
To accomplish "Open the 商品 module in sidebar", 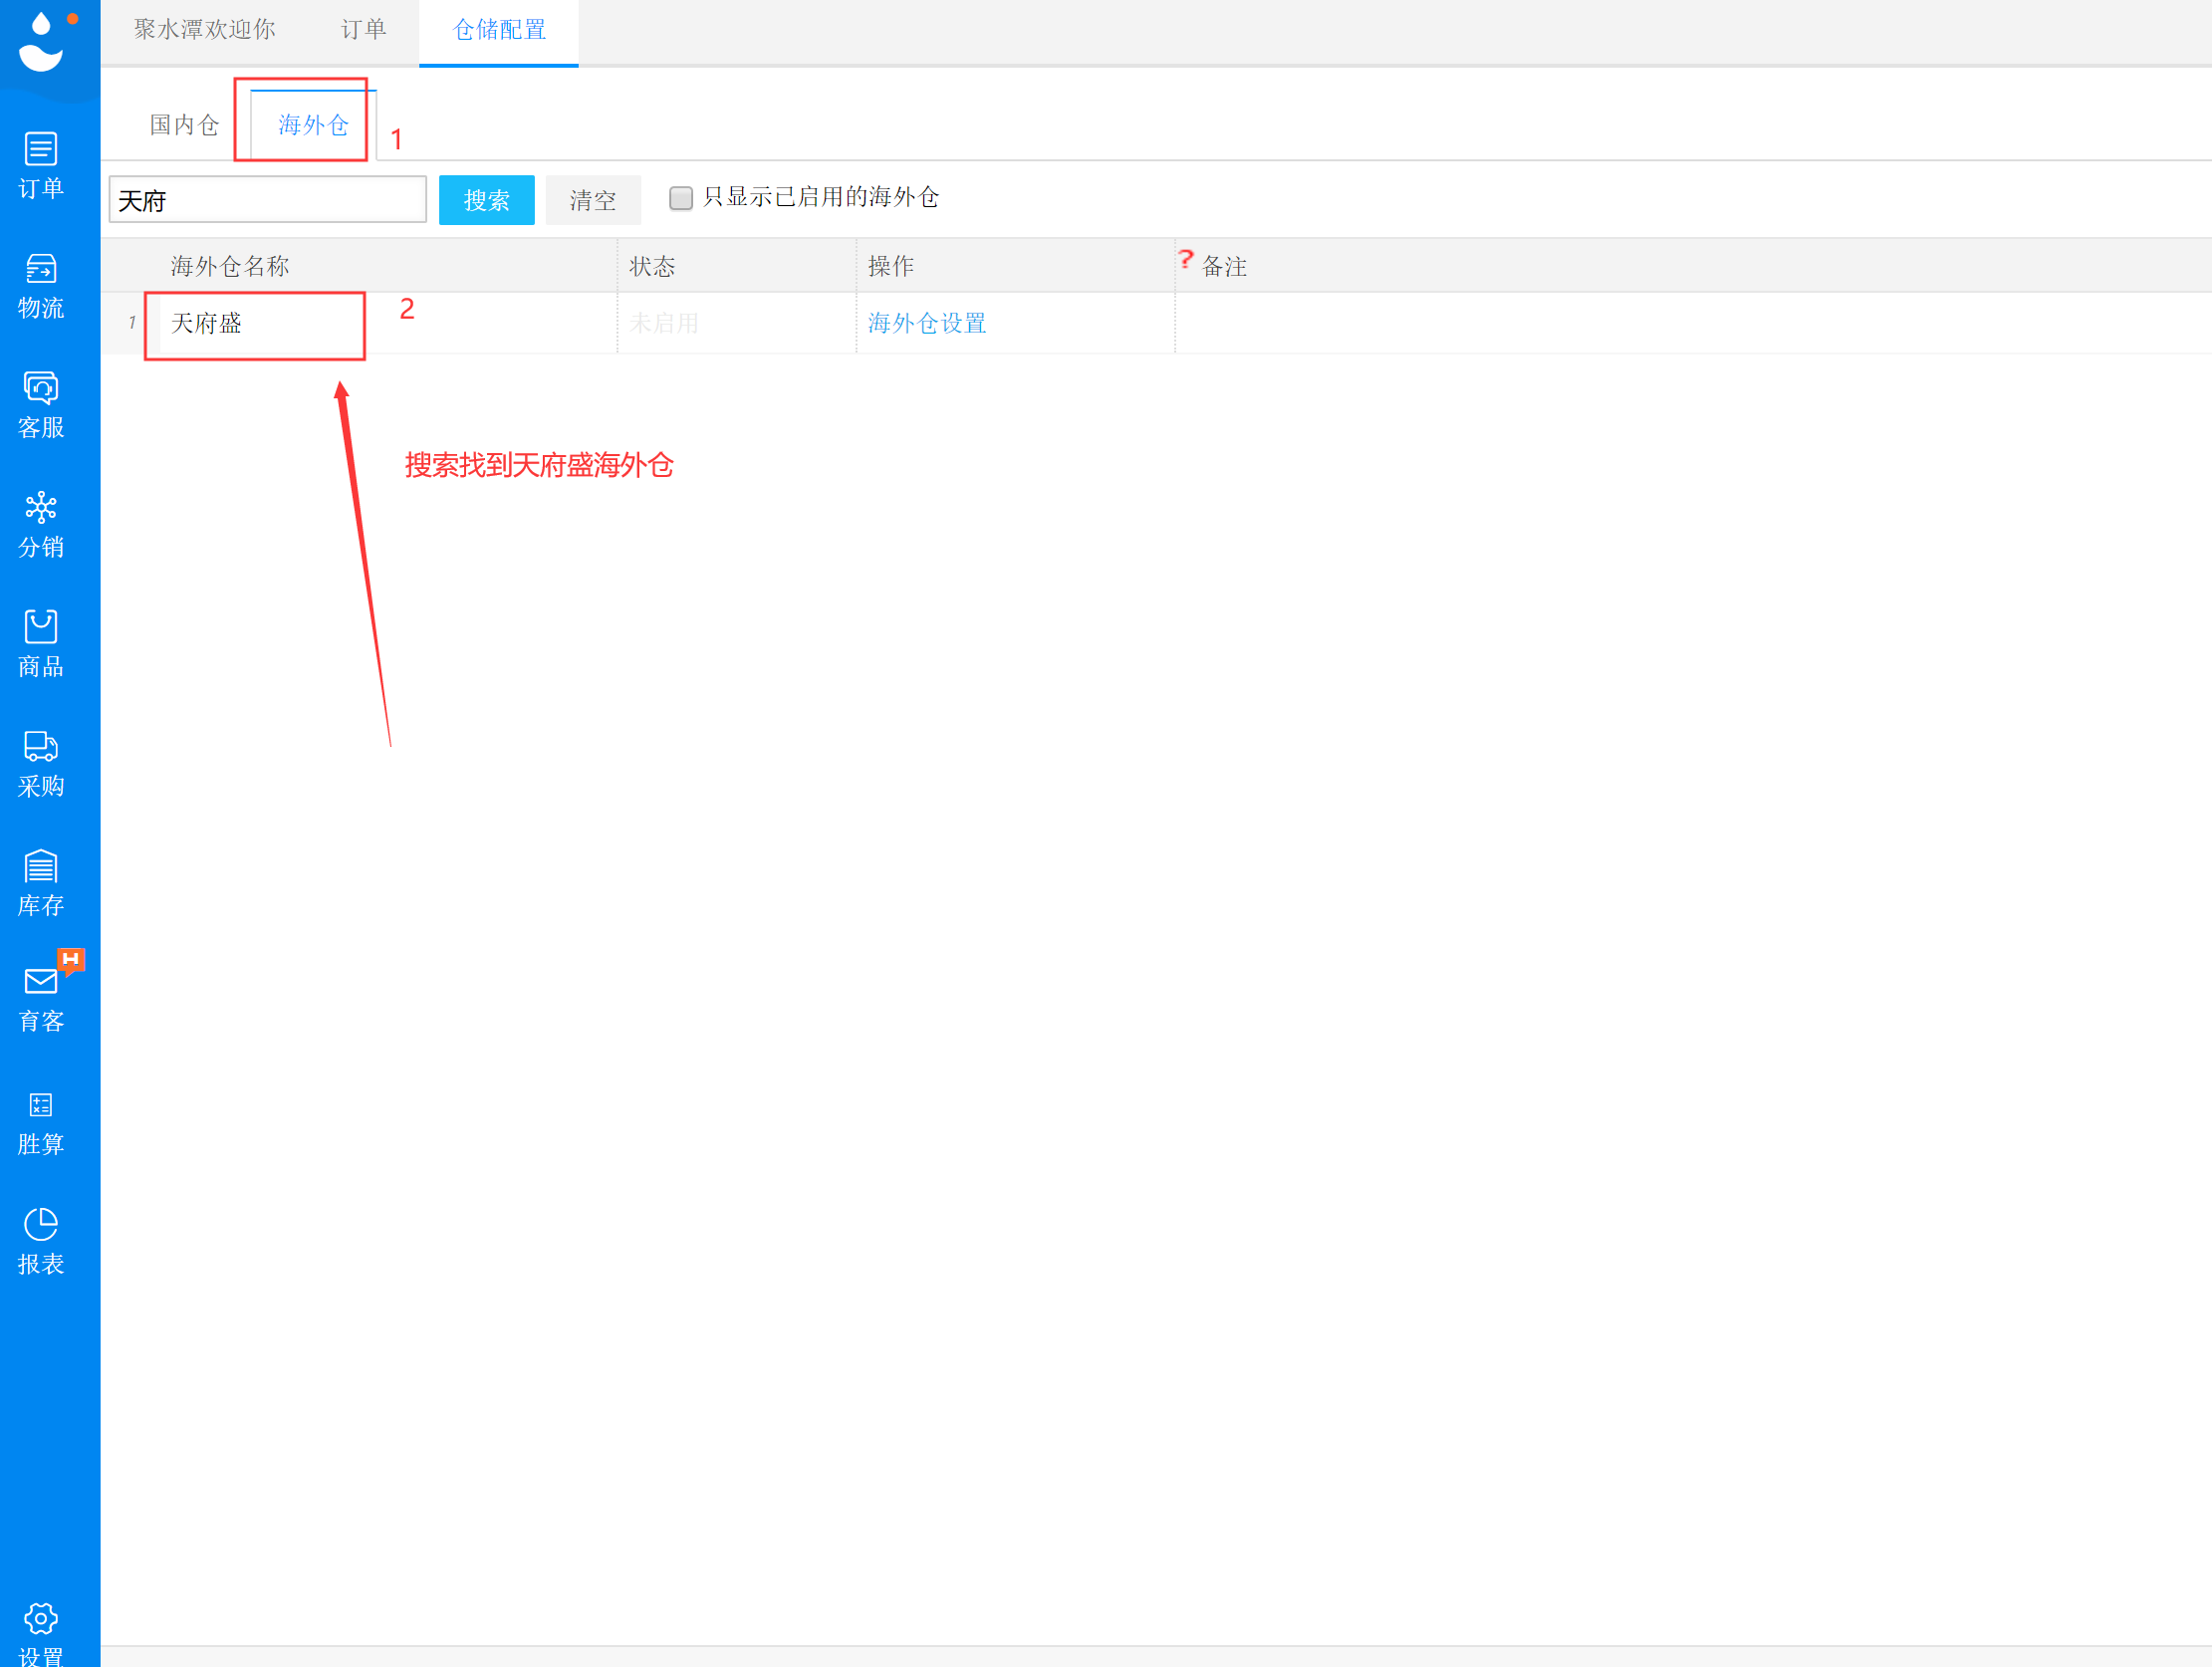I will 40,643.
